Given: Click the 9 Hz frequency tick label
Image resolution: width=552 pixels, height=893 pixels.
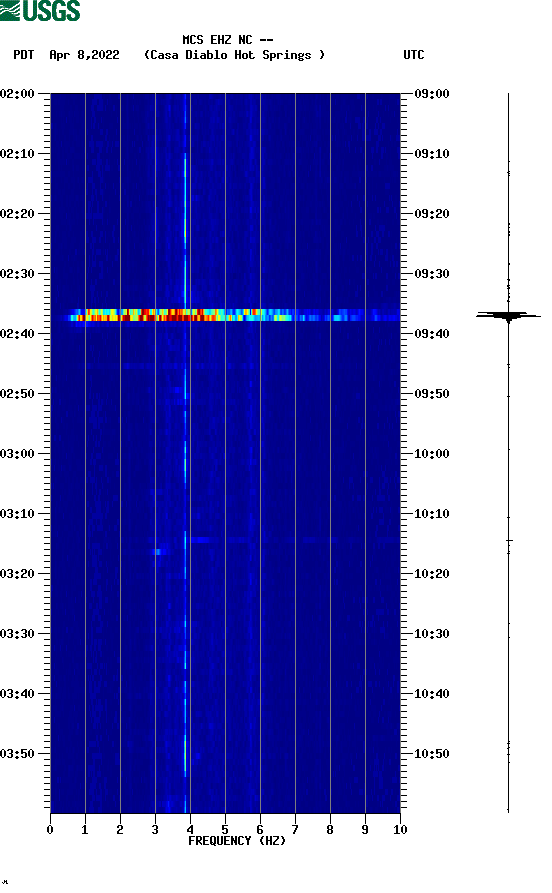Looking at the screenshot, I should (x=365, y=829).
